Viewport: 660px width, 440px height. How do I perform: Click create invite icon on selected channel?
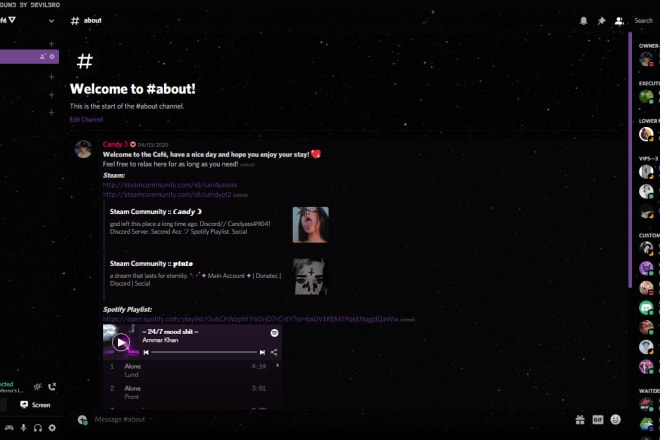click(43, 56)
